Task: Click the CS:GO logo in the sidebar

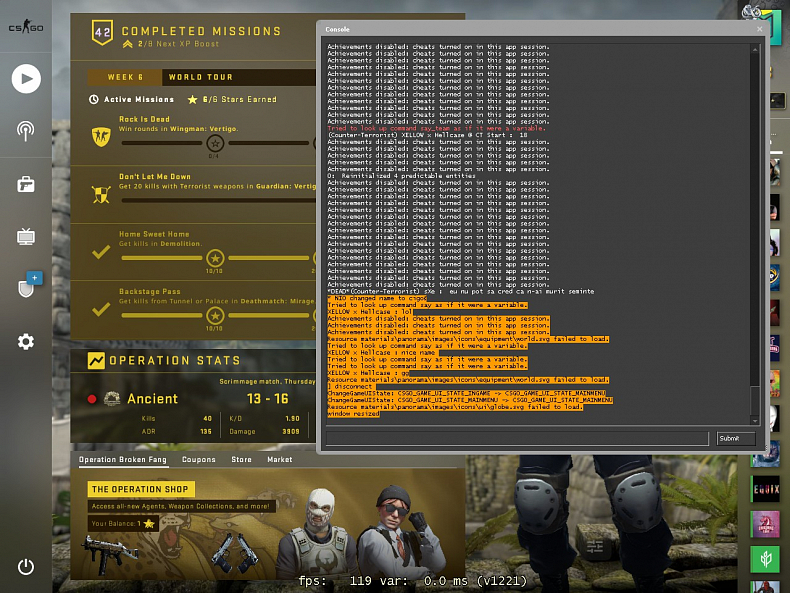Action: click(x=26, y=26)
